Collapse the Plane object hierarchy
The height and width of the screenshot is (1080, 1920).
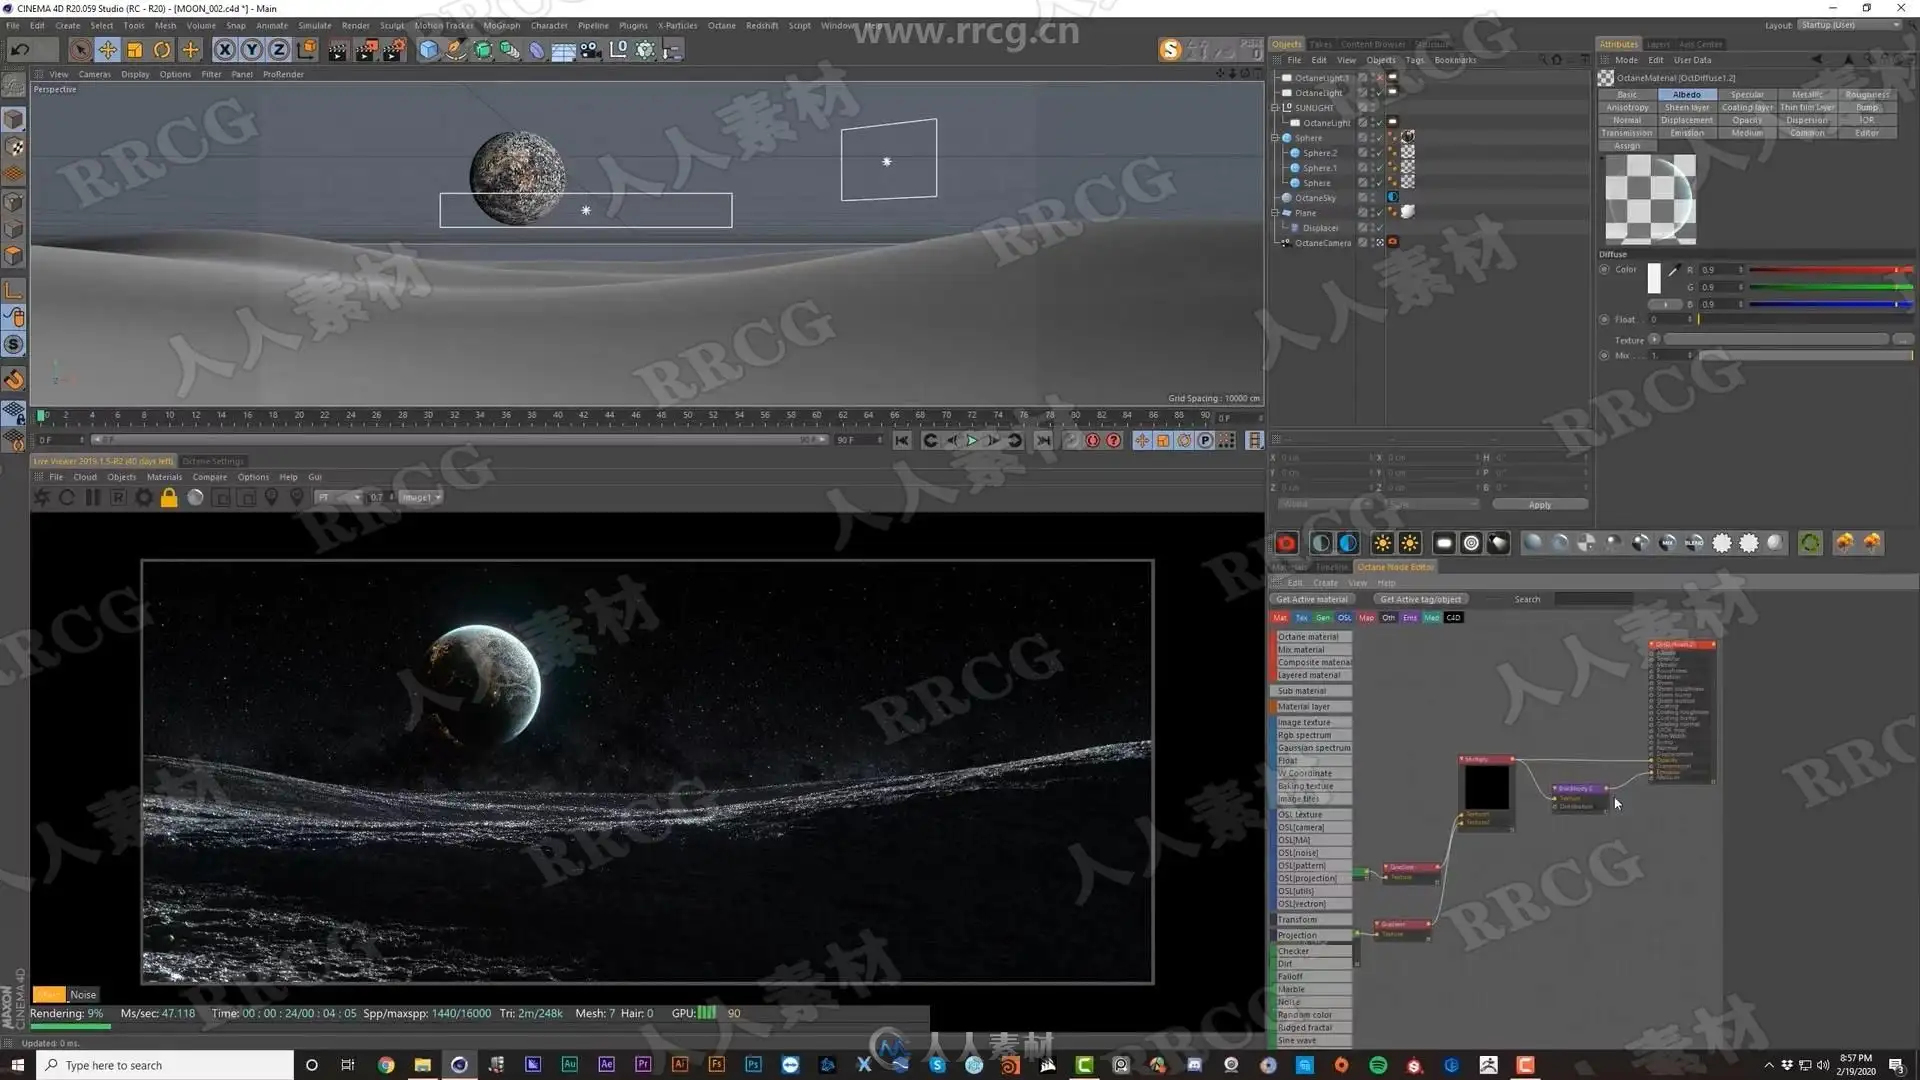coord(1275,213)
